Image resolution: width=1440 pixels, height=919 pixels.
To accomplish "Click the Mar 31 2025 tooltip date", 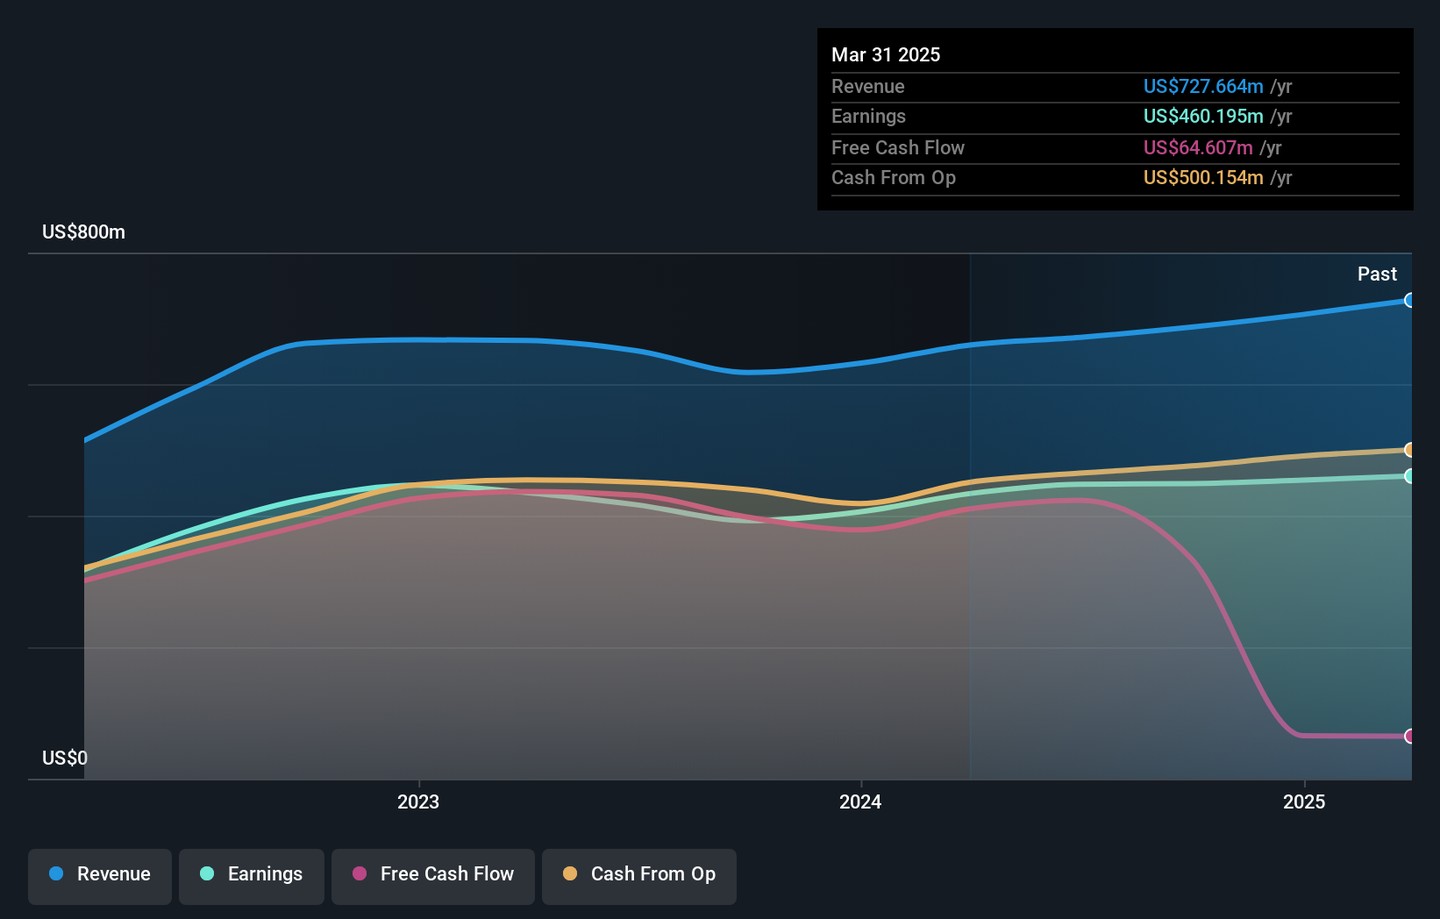I will click(886, 55).
